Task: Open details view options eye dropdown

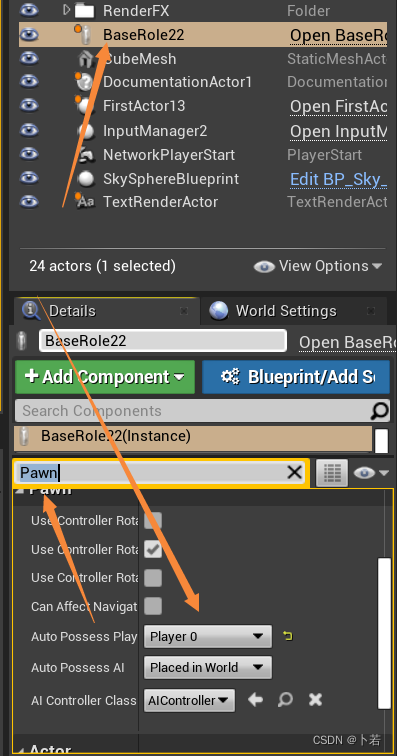Action: 370,473
